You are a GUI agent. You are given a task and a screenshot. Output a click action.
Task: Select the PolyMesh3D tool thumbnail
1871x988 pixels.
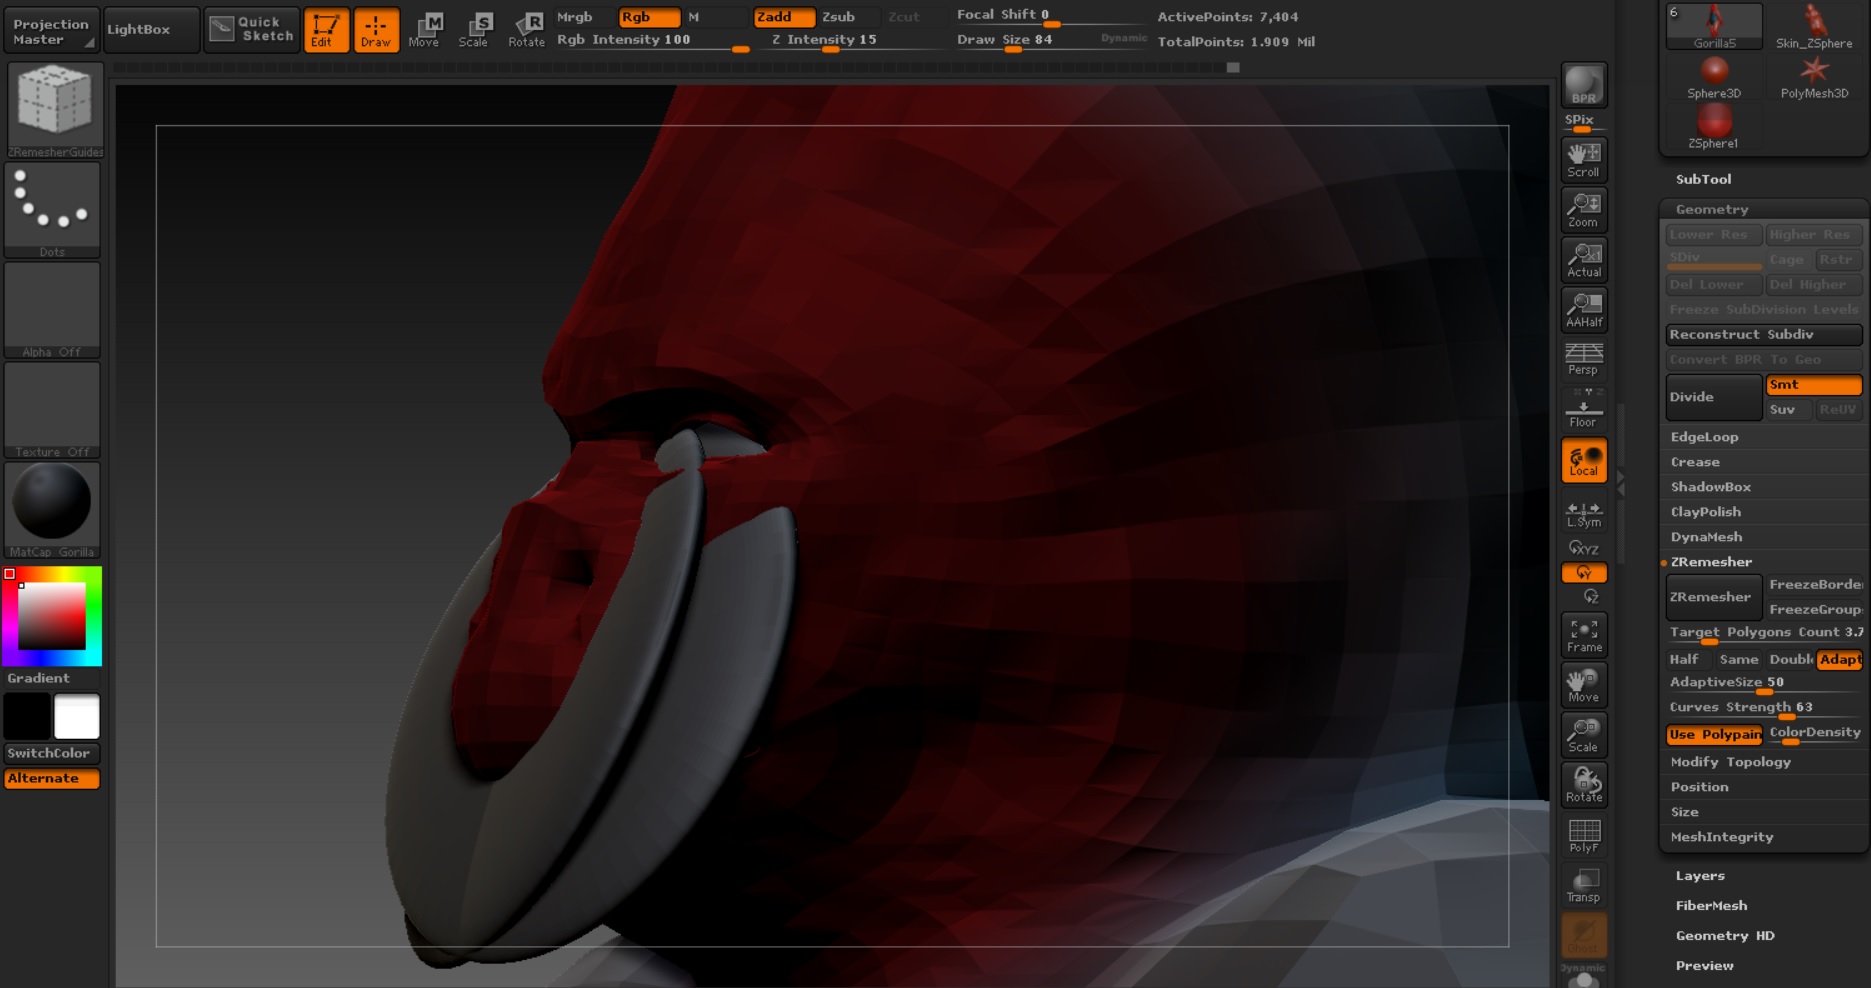(1814, 77)
